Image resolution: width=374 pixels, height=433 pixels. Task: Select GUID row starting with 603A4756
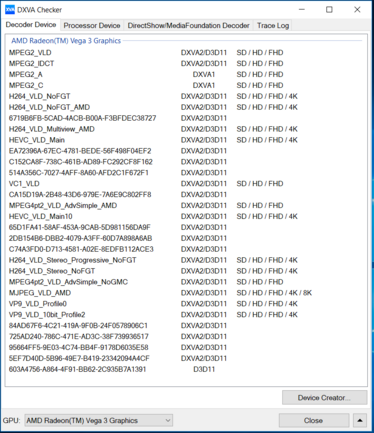187,370
